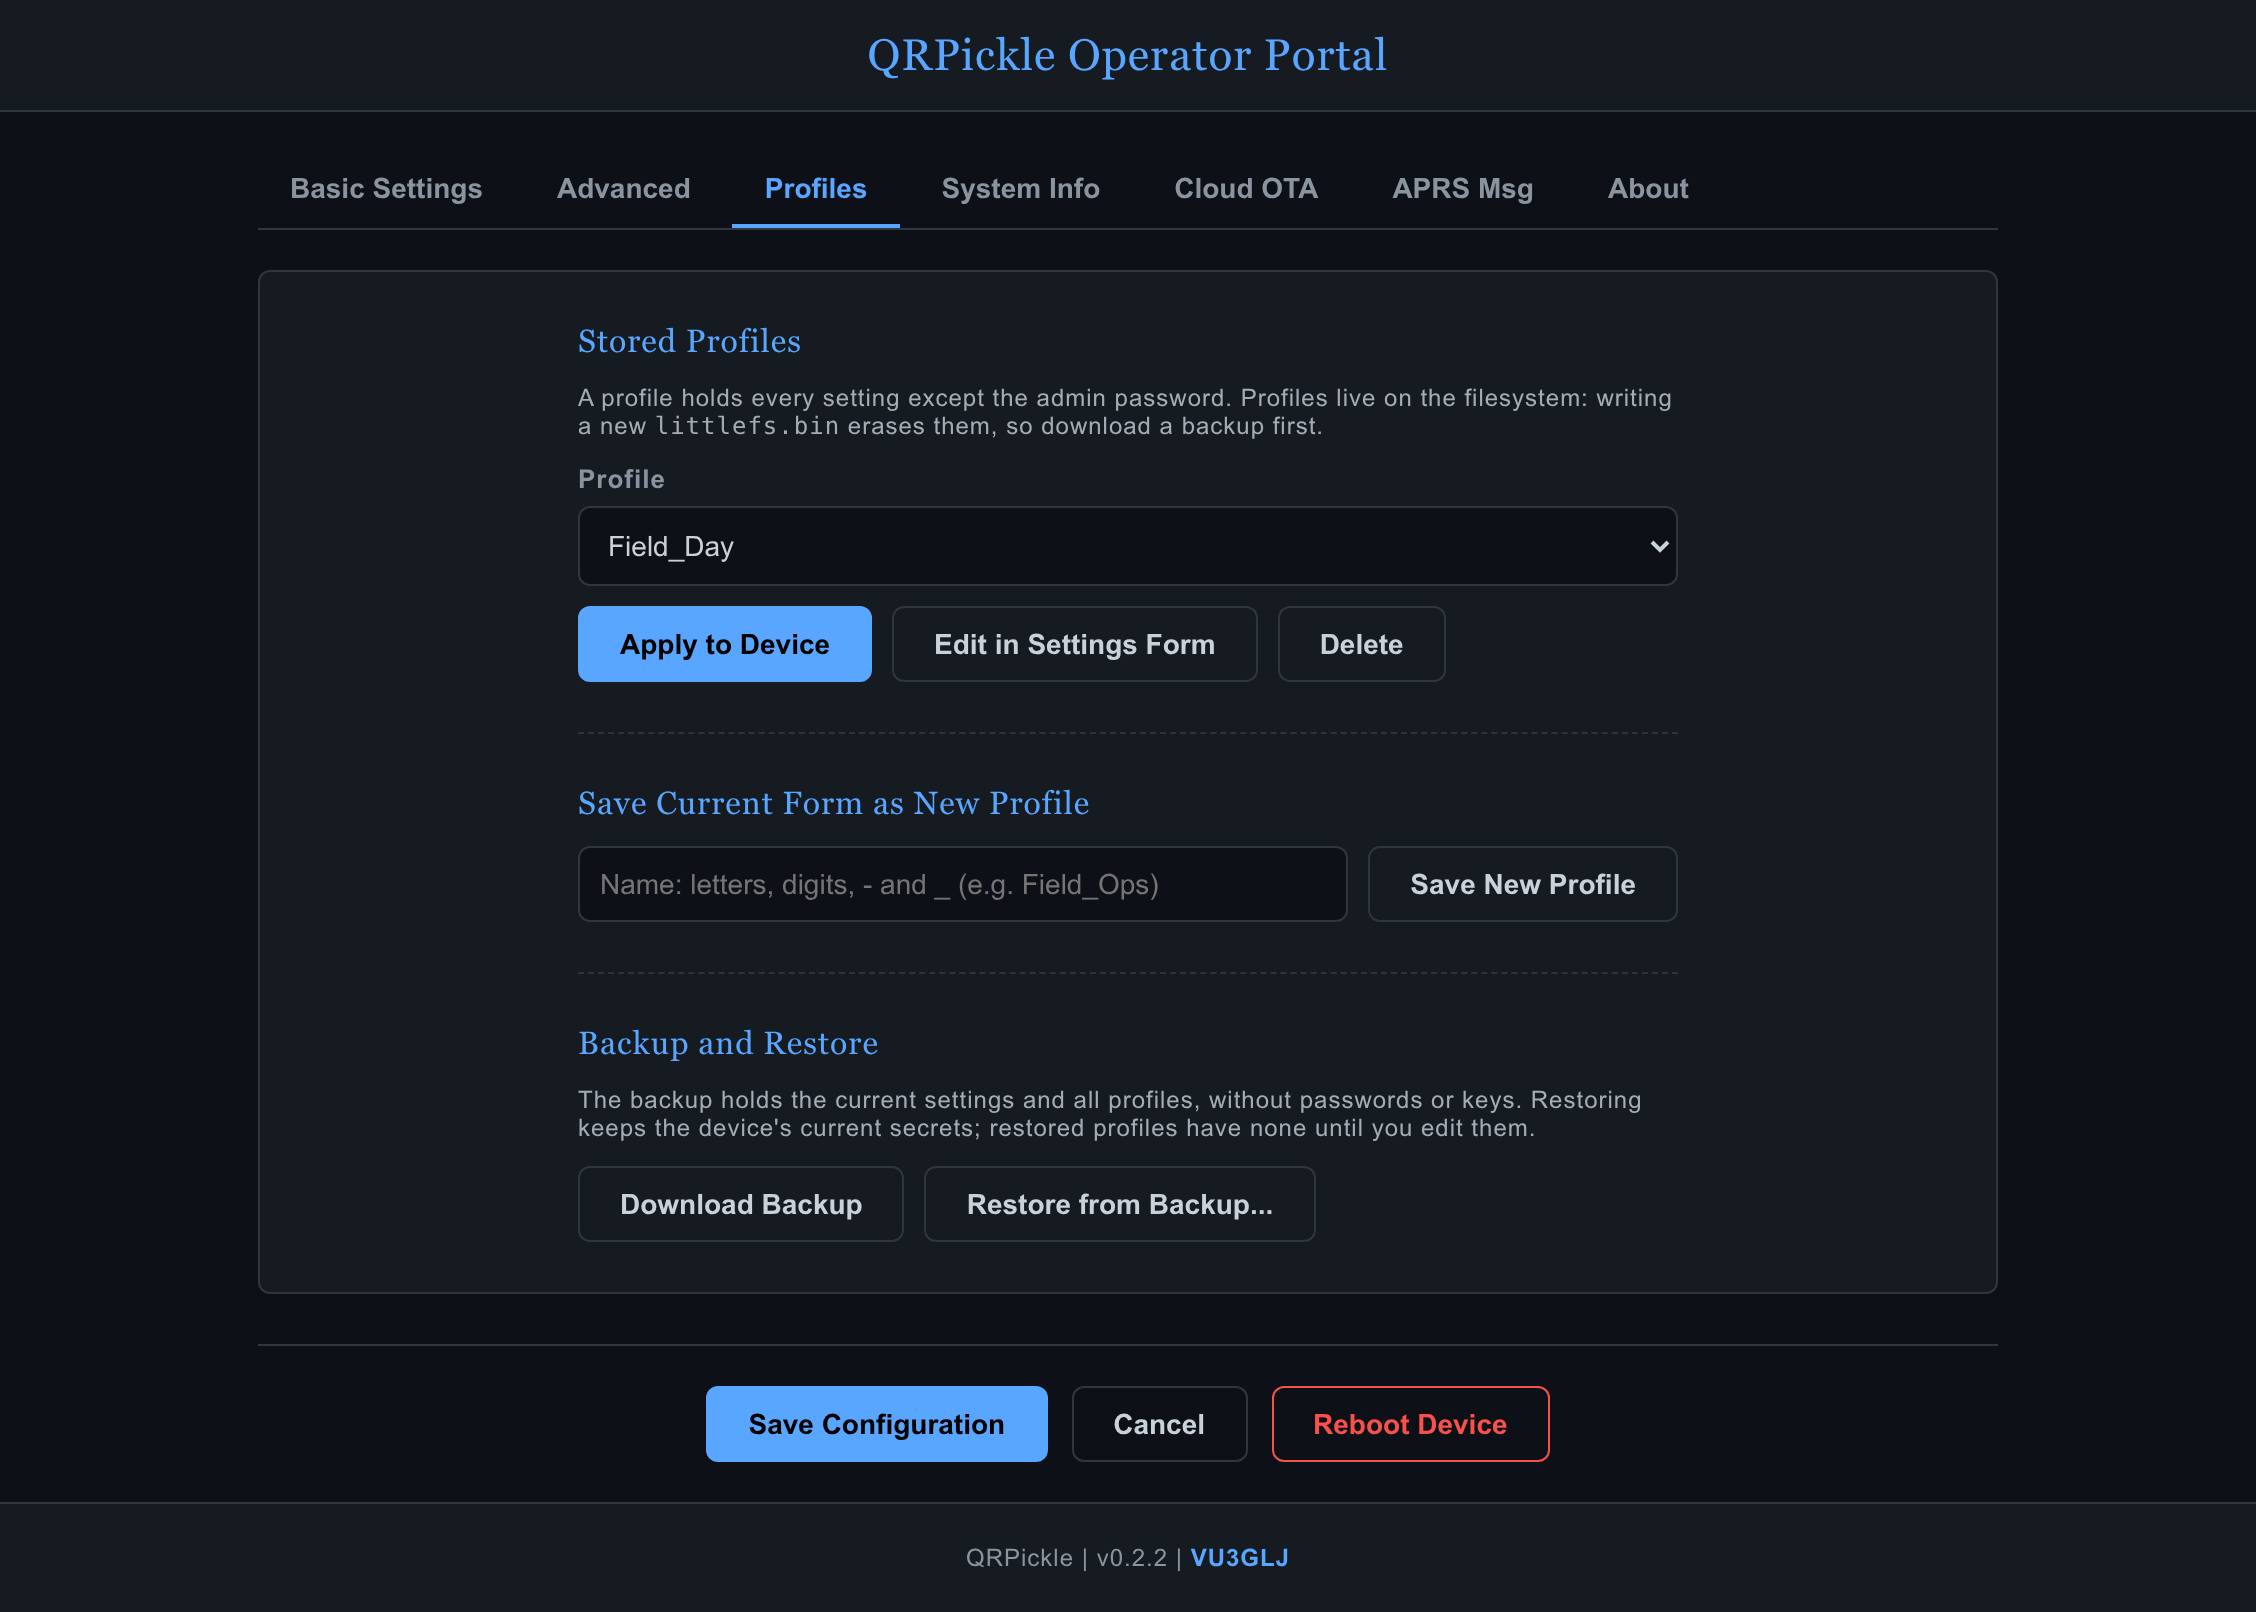Click Save Configuration button
2256x1612 pixels.
coord(876,1424)
